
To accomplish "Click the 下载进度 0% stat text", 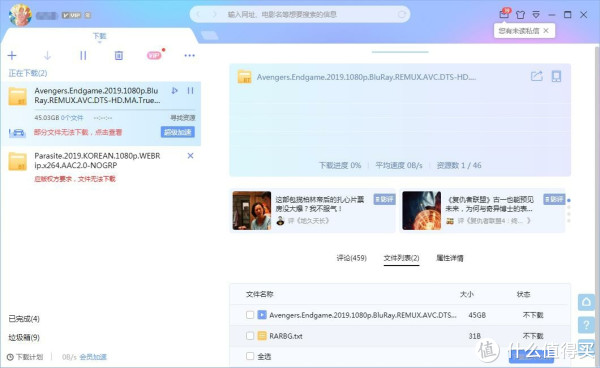I will tap(340, 165).
